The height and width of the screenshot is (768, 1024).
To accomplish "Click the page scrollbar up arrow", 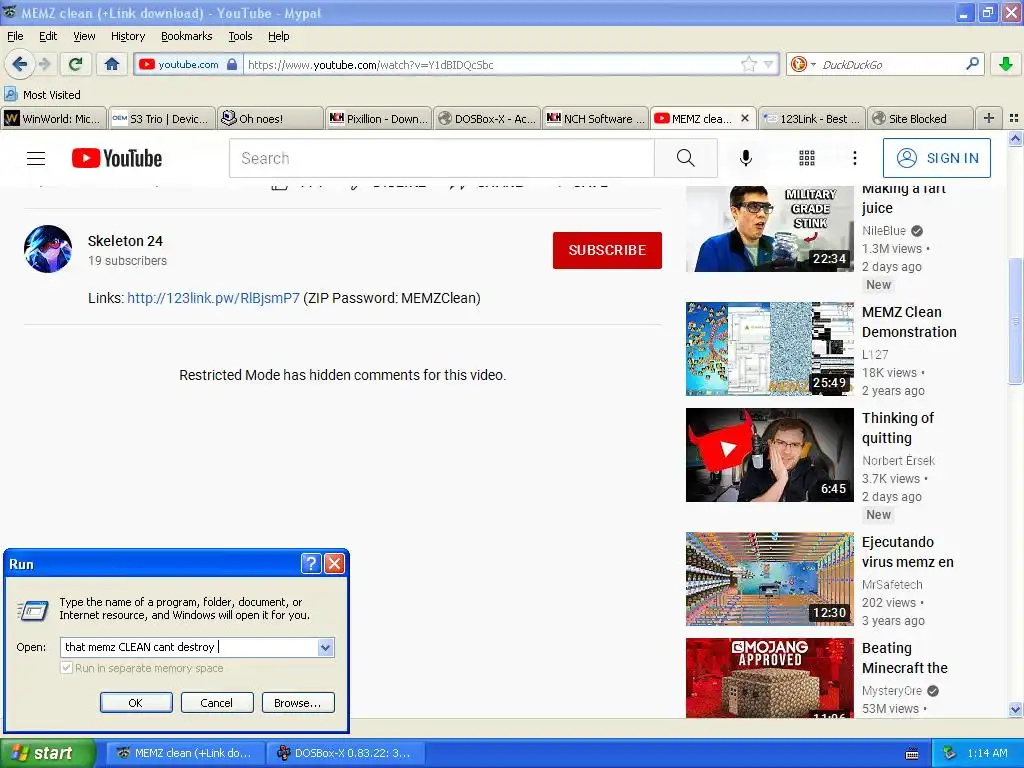I will [1015, 138].
